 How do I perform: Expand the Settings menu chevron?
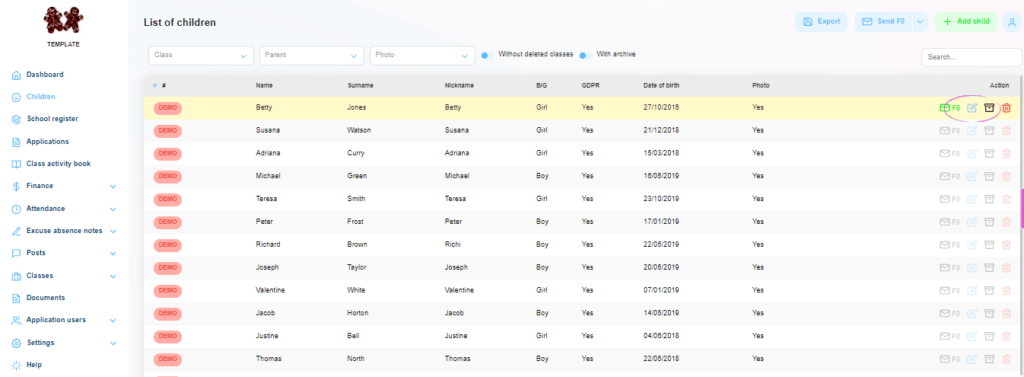113,343
